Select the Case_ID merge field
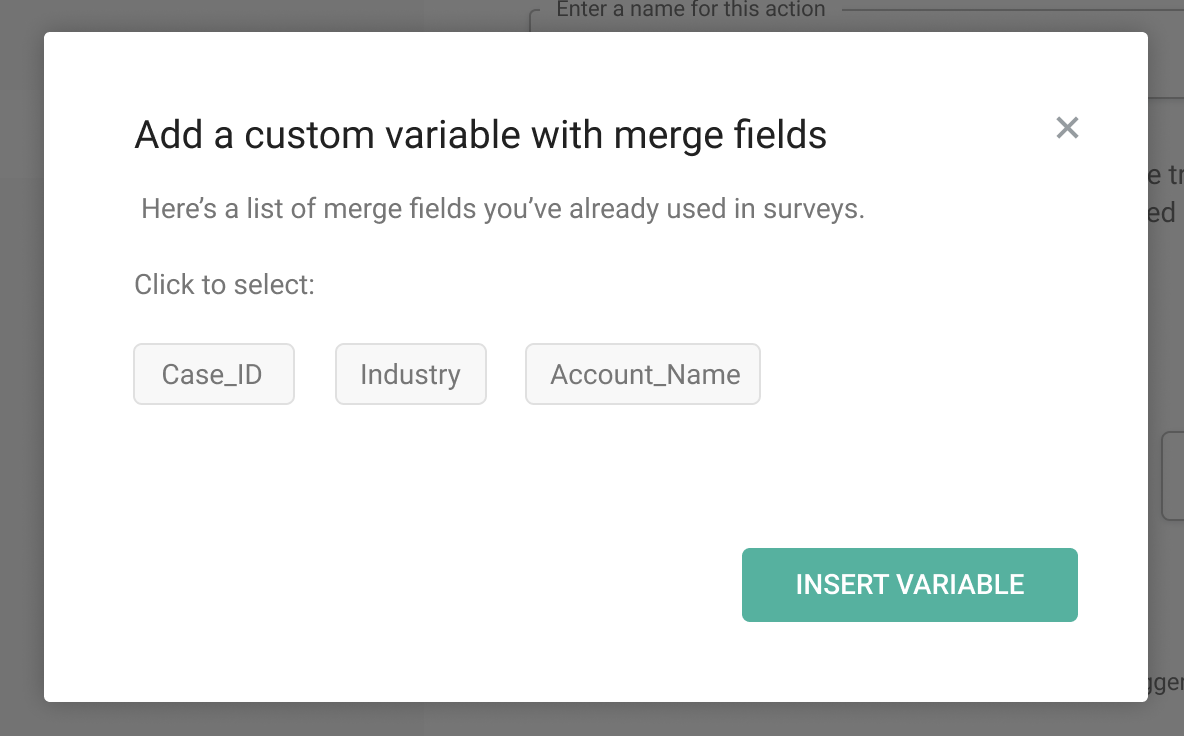 point(213,374)
